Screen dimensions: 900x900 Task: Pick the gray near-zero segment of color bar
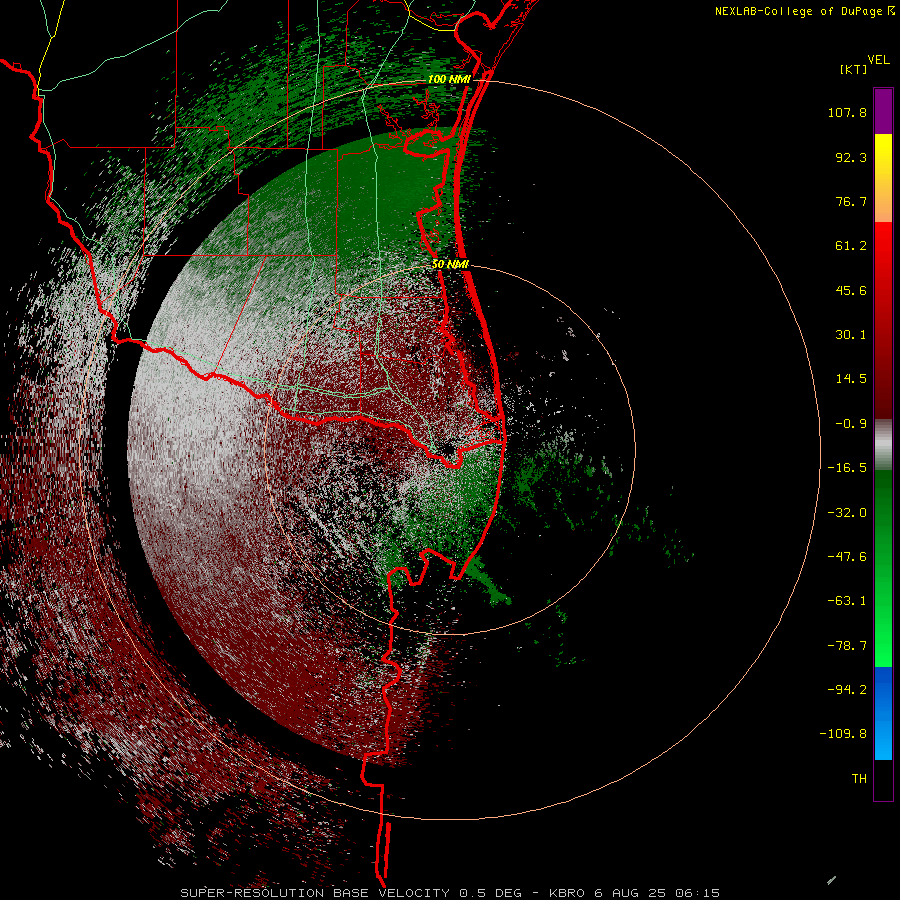point(883,445)
